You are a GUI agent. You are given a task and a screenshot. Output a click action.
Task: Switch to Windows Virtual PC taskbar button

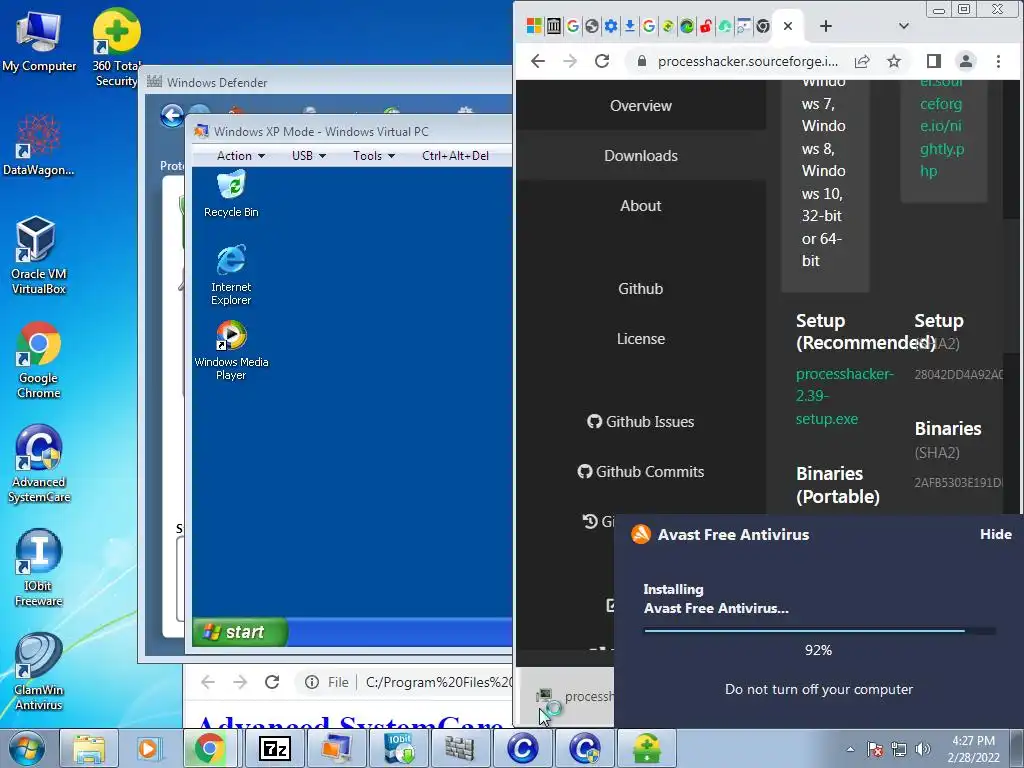[336, 748]
